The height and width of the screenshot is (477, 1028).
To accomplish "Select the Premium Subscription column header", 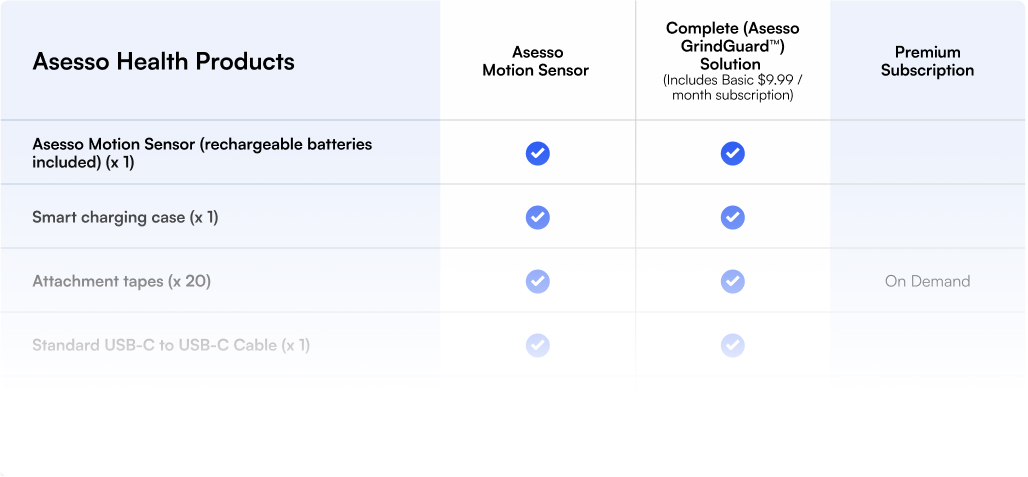I will 927,61.
